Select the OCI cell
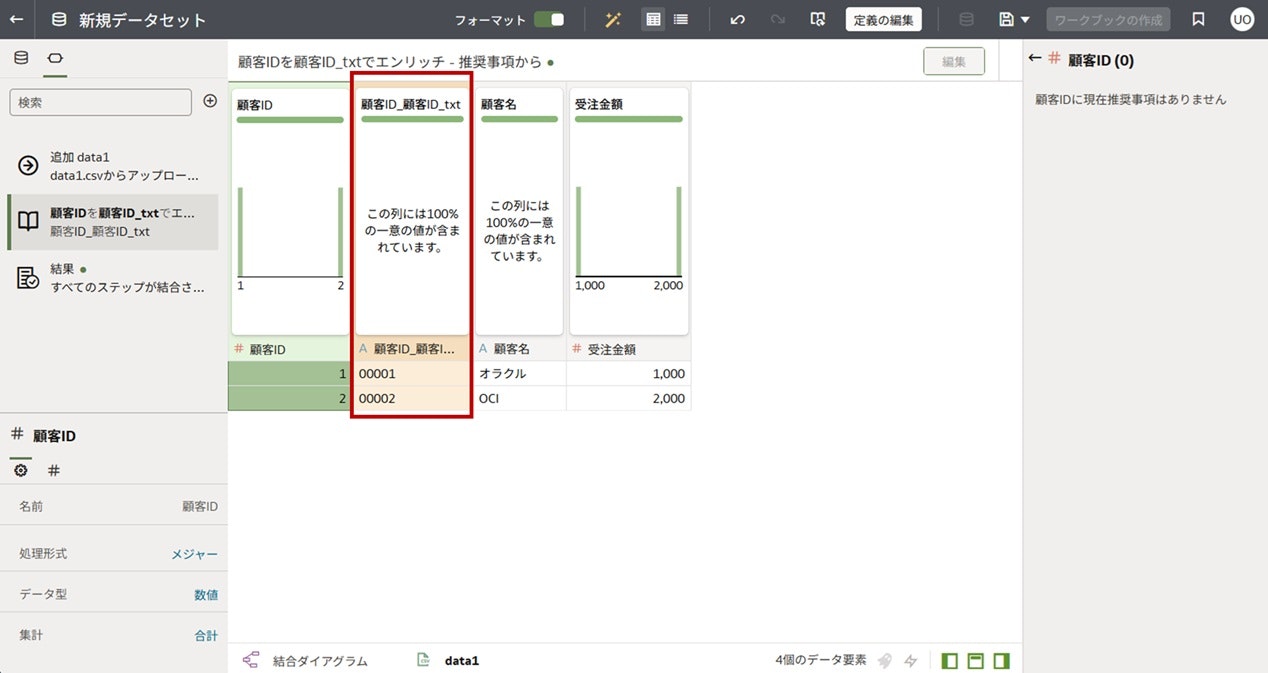 point(520,398)
